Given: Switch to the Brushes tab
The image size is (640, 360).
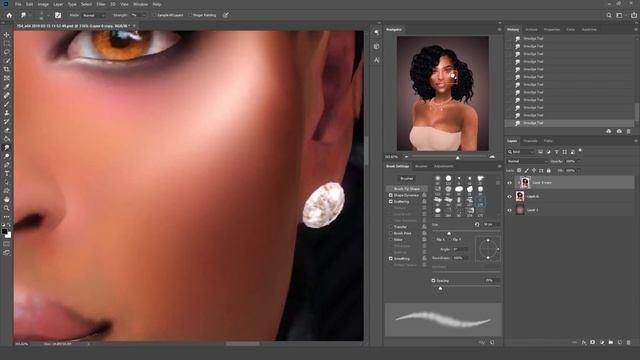Looking at the screenshot, I should (421, 167).
